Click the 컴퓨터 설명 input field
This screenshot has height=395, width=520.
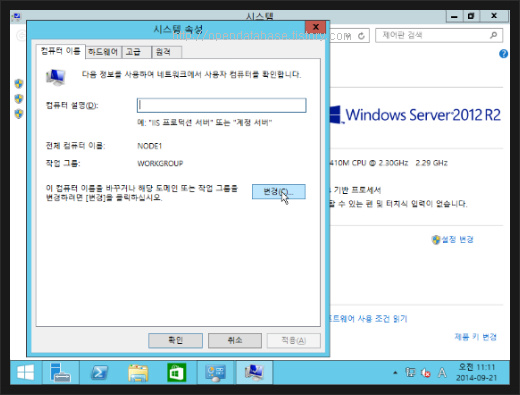tap(222, 105)
